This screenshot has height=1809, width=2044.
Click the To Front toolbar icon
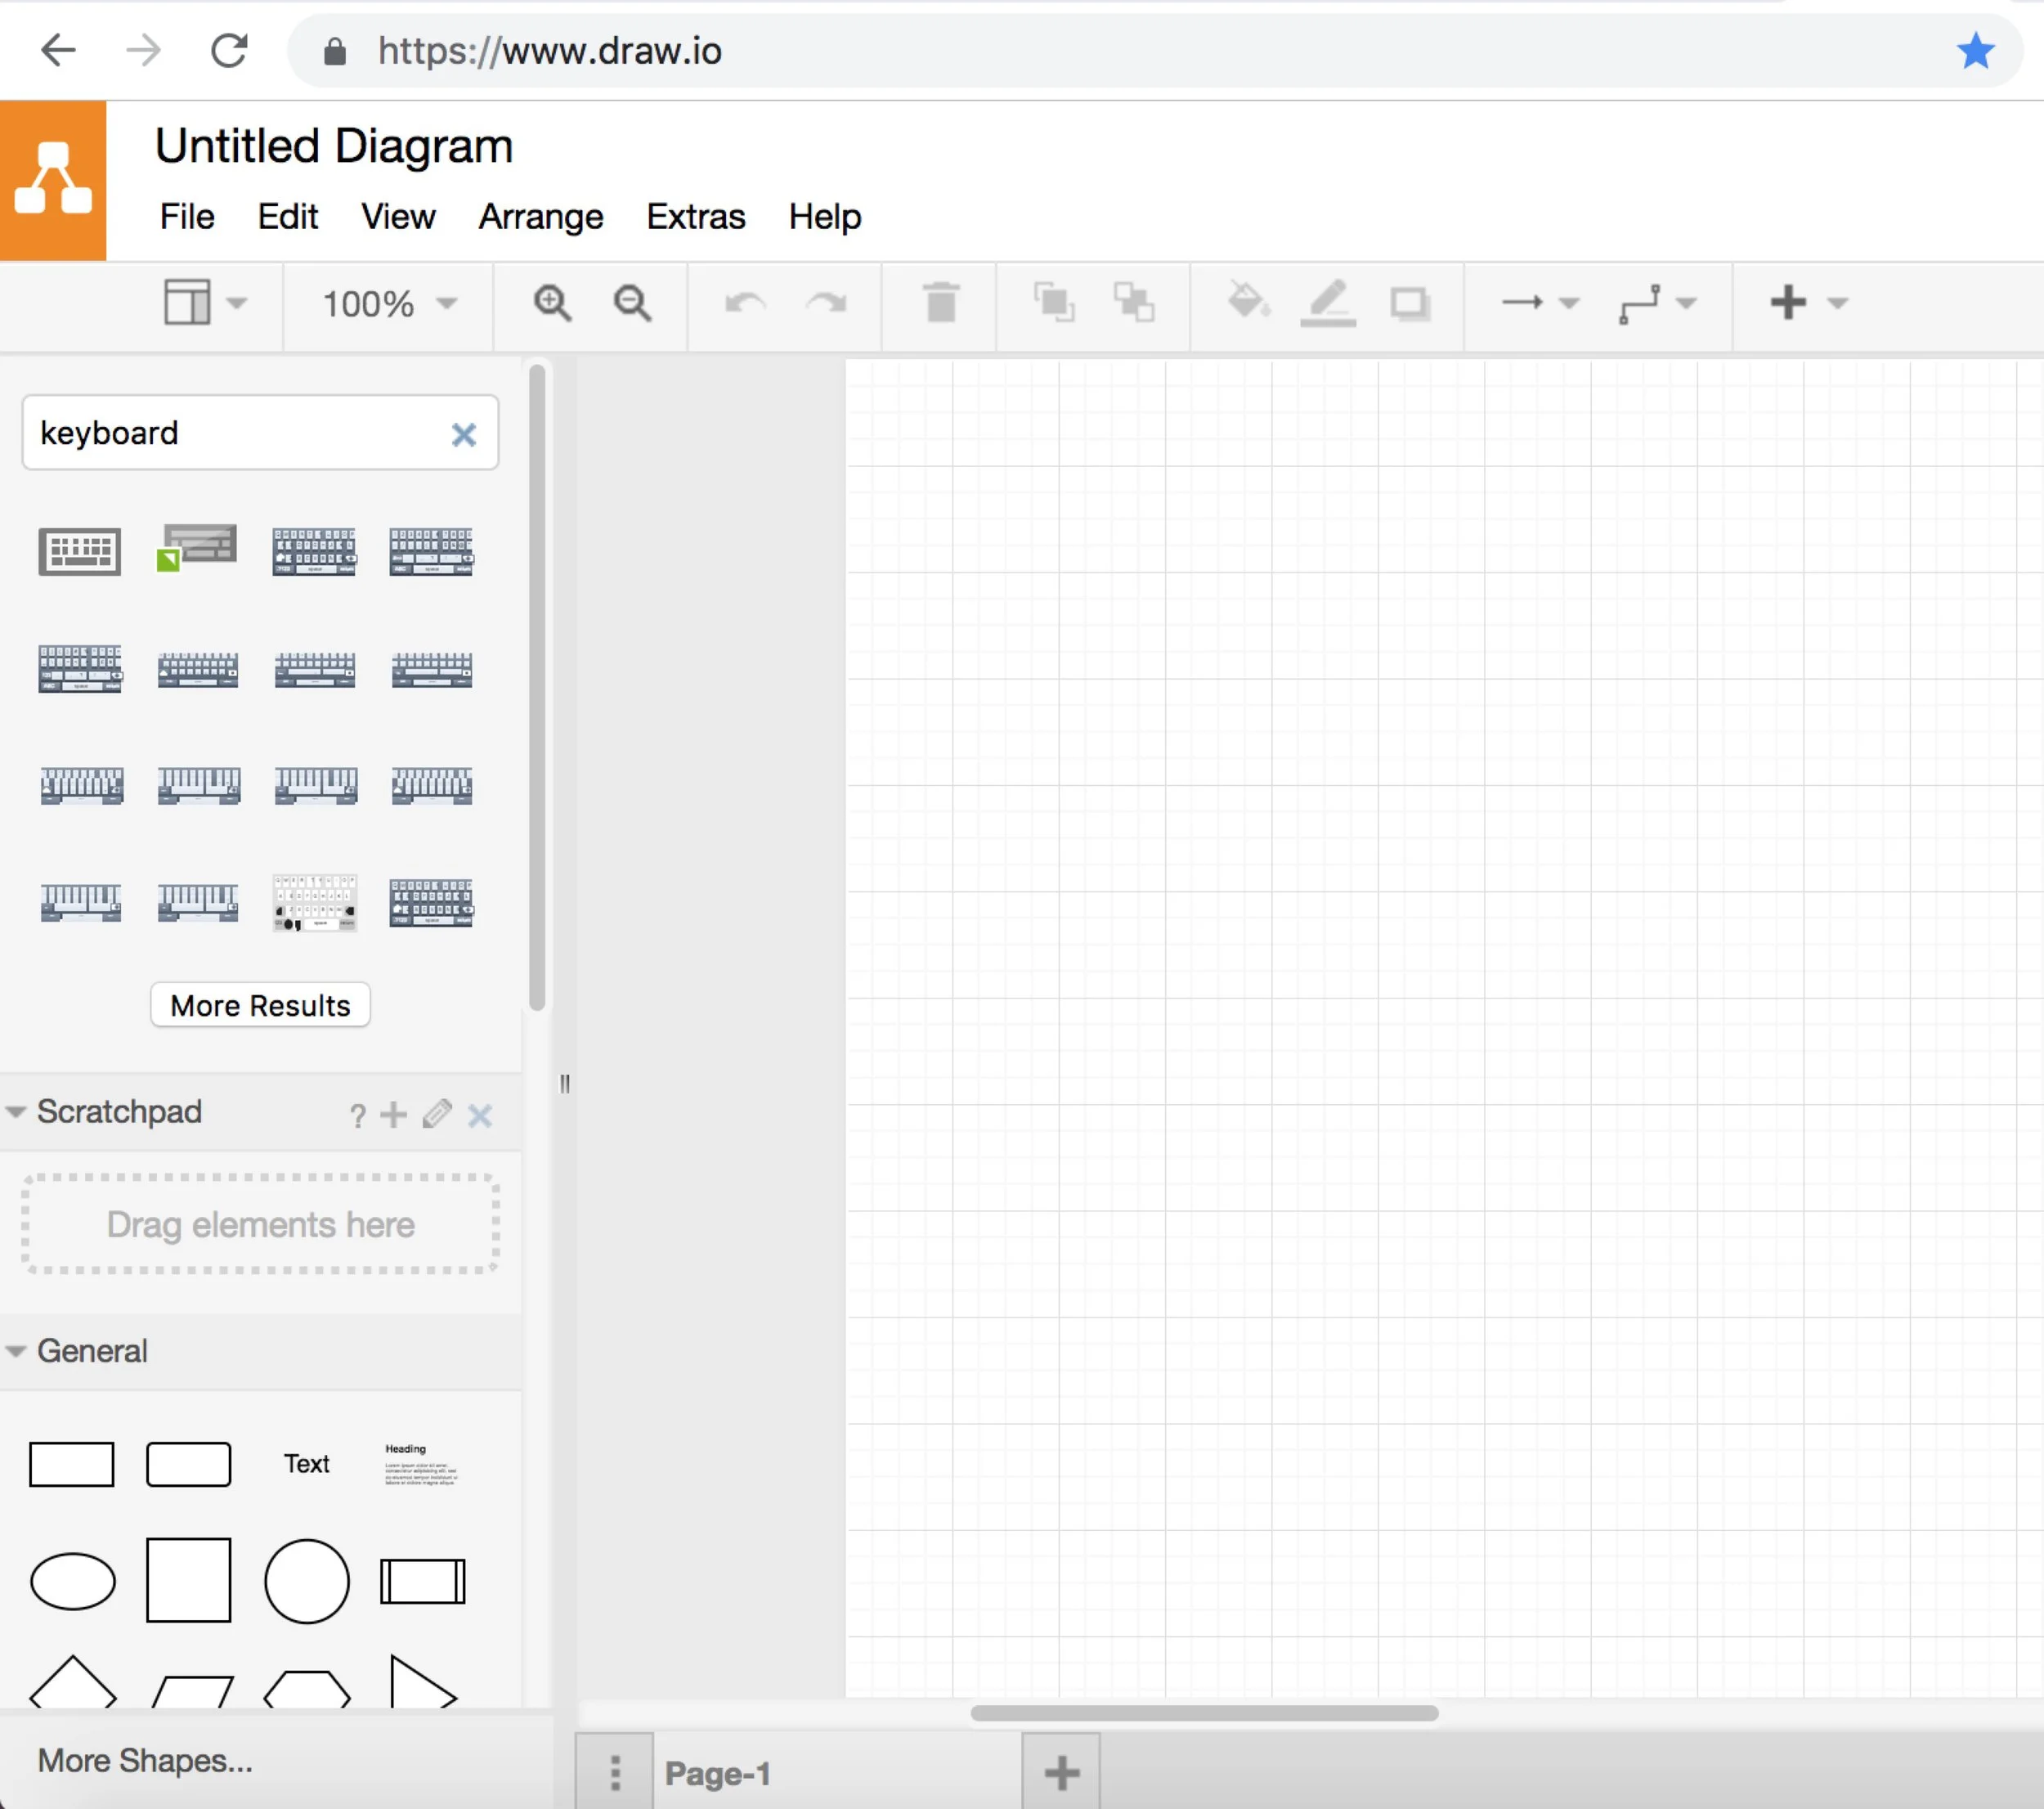coord(1053,302)
